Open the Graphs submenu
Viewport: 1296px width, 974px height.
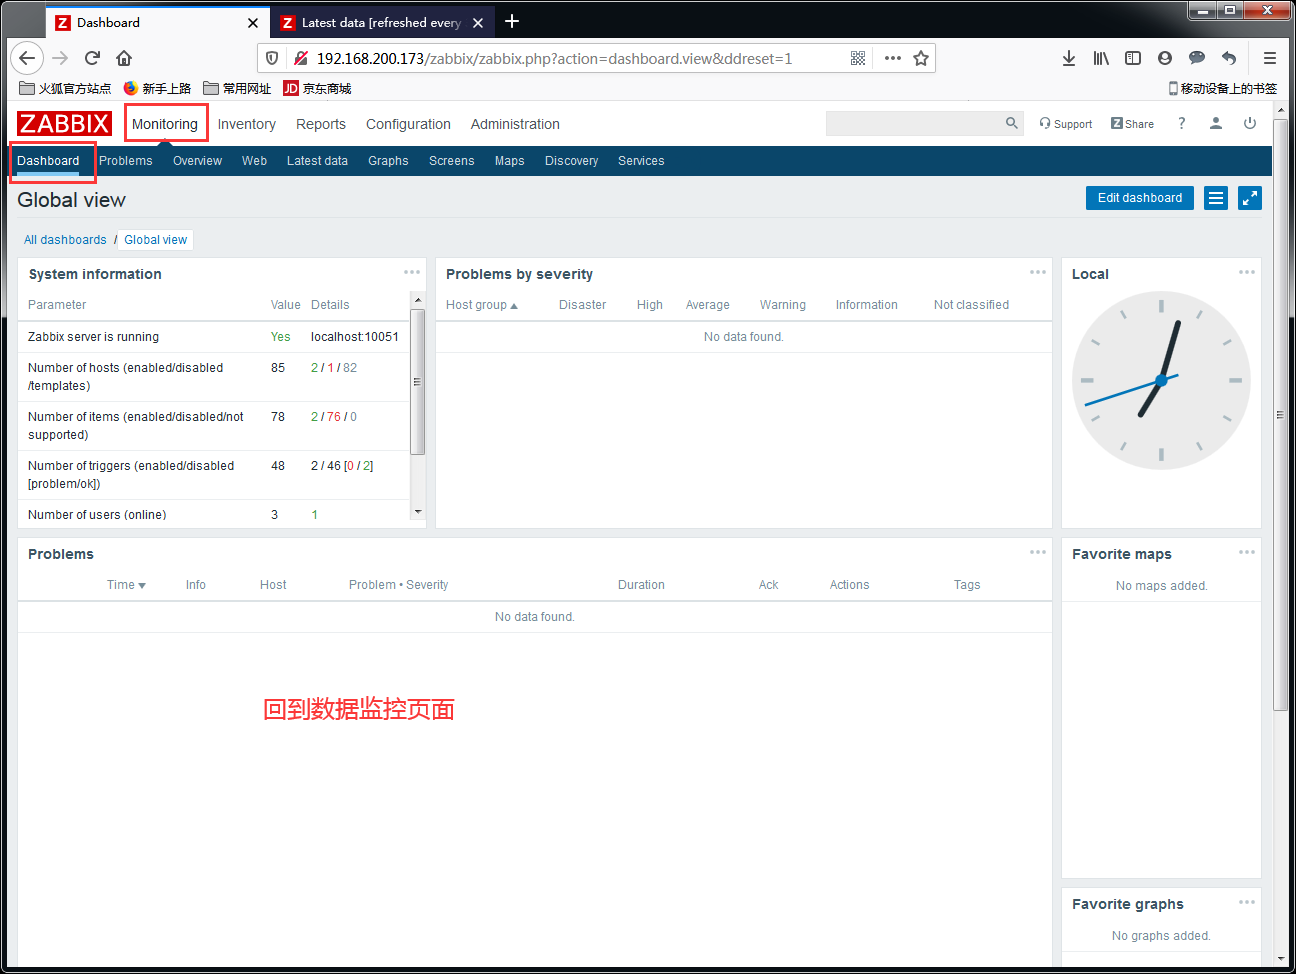click(388, 161)
